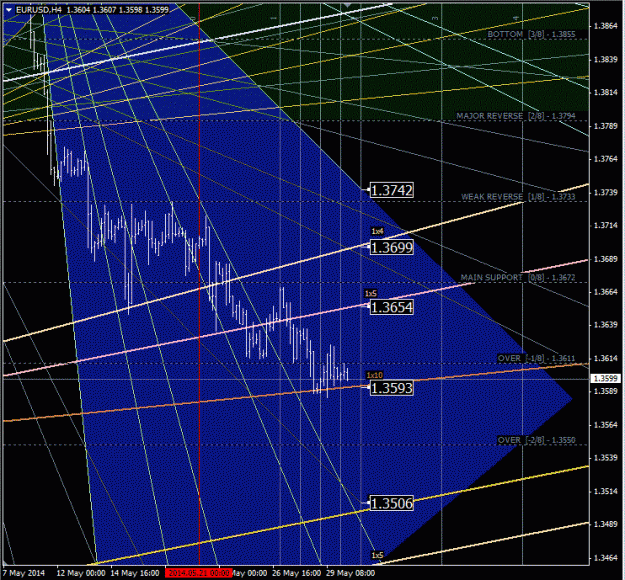Screen dimensions: 625x580
Task: Select the gray chart shift triangle marker
Action: click(x=348, y=5)
